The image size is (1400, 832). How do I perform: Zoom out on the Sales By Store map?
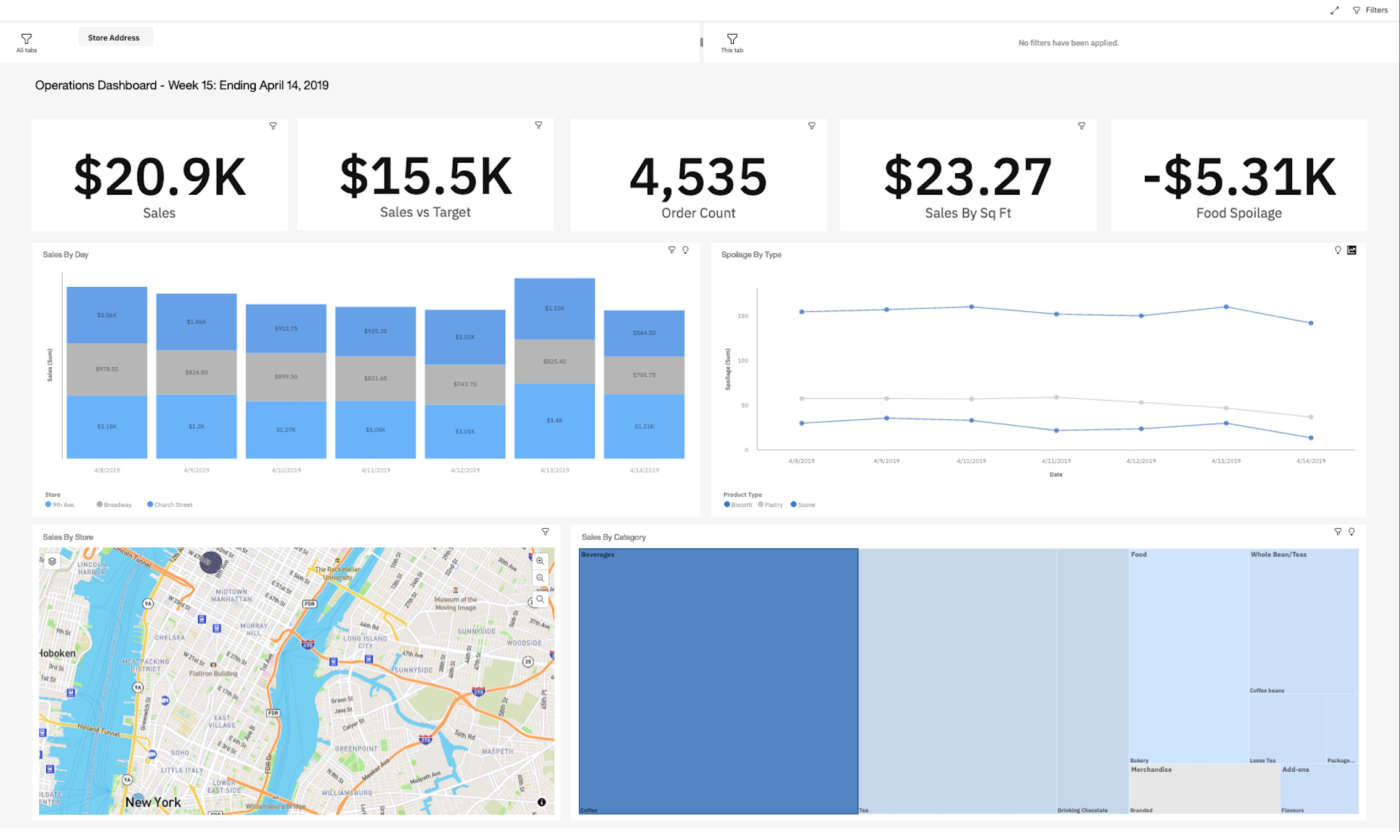pyautogui.click(x=540, y=578)
